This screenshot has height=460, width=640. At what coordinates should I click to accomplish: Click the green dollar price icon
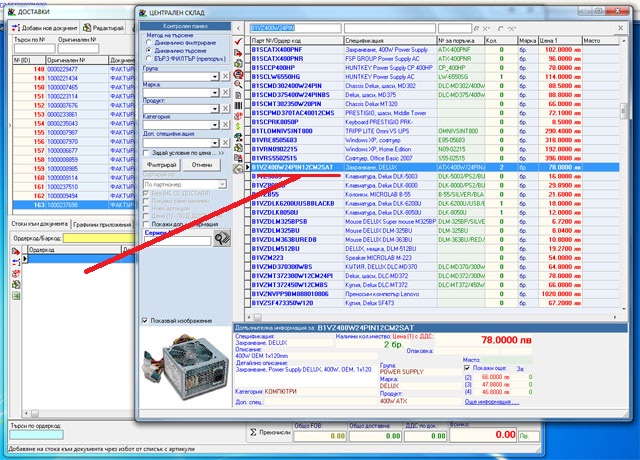tap(238, 127)
